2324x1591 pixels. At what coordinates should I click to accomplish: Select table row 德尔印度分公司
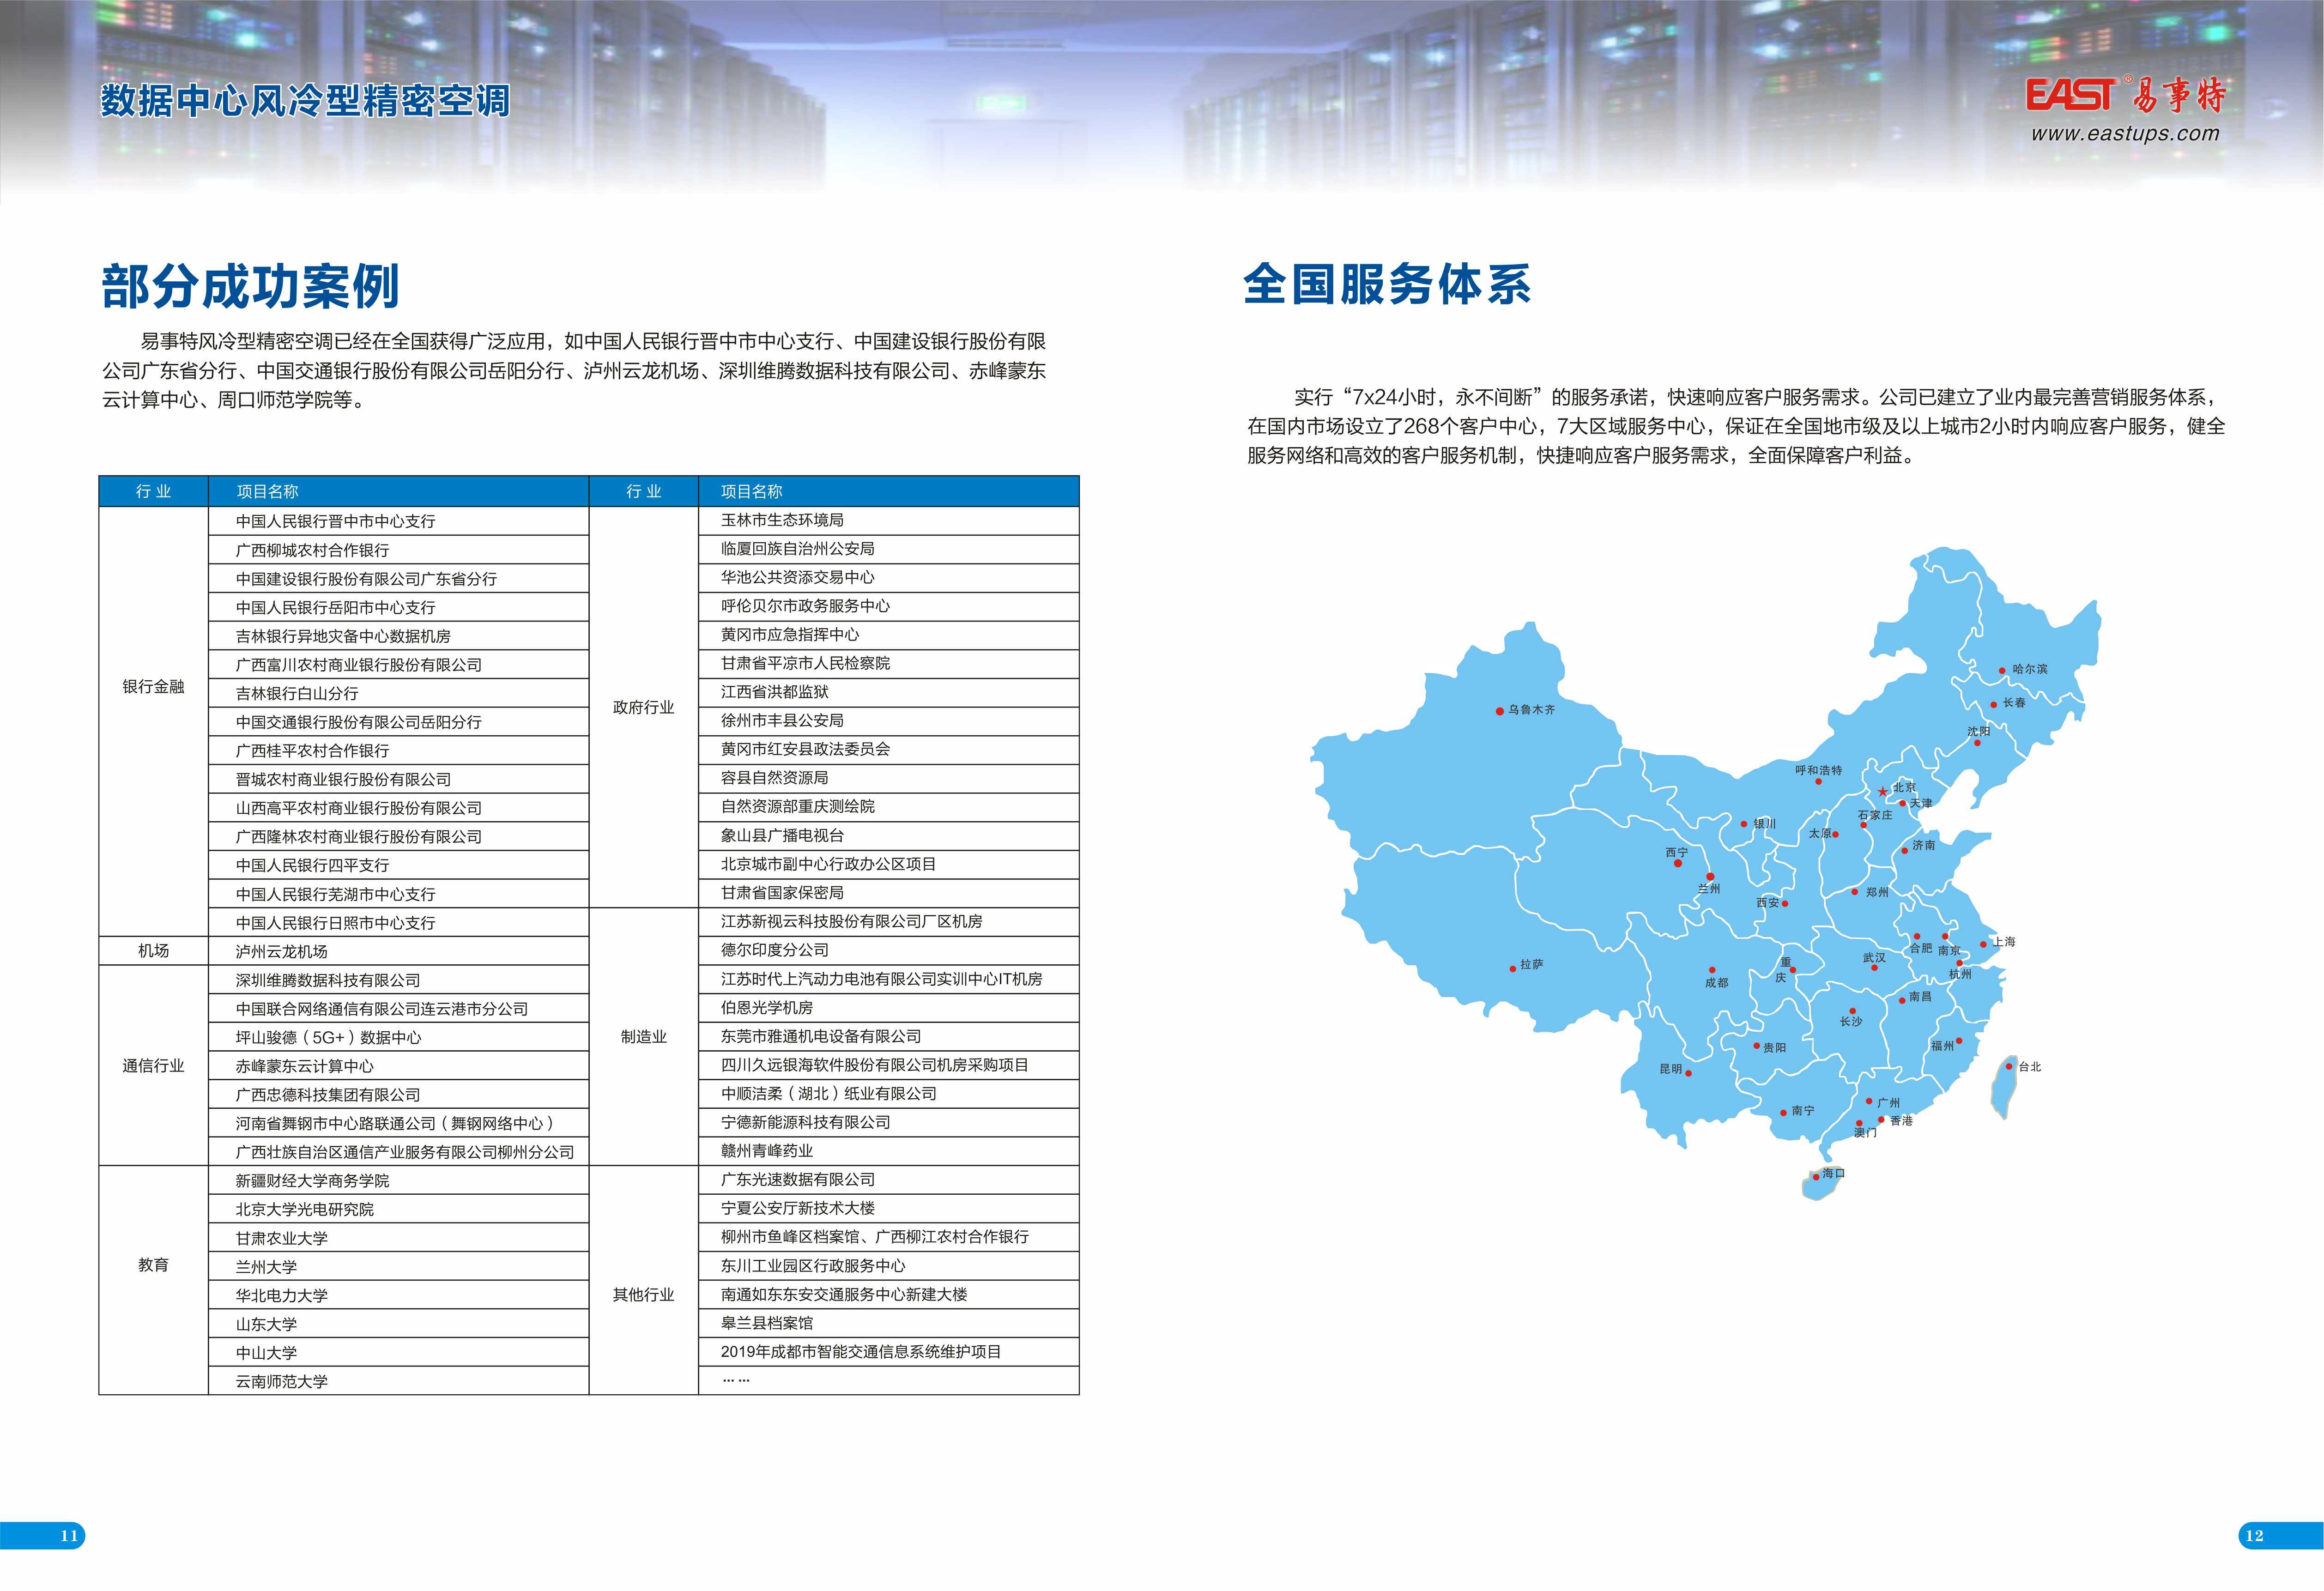888,950
